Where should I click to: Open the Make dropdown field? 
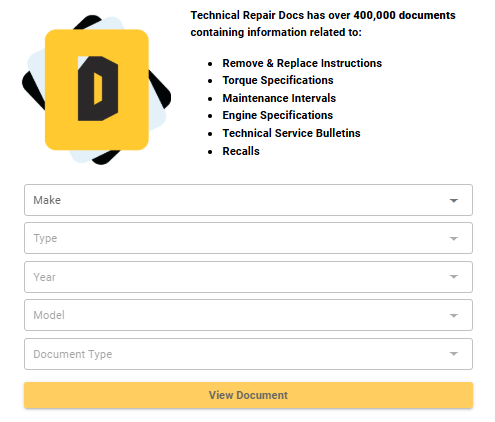(248, 200)
